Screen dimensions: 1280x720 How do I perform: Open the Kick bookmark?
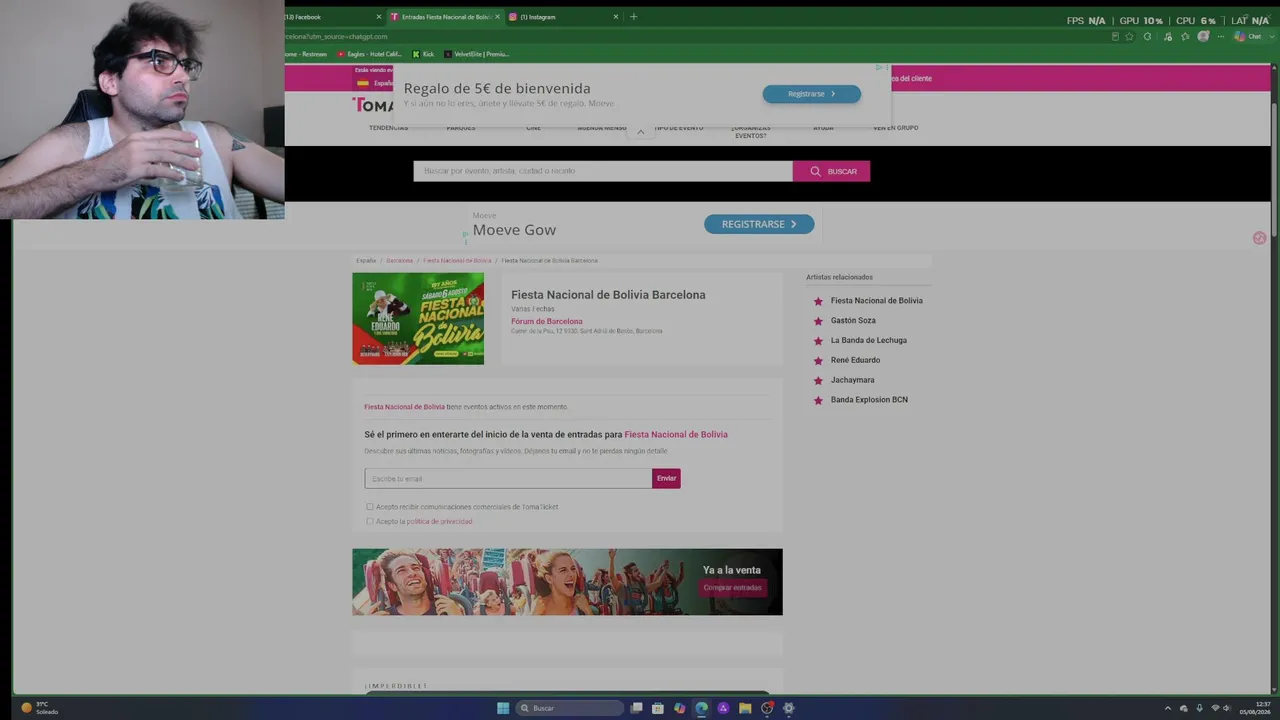tap(424, 54)
